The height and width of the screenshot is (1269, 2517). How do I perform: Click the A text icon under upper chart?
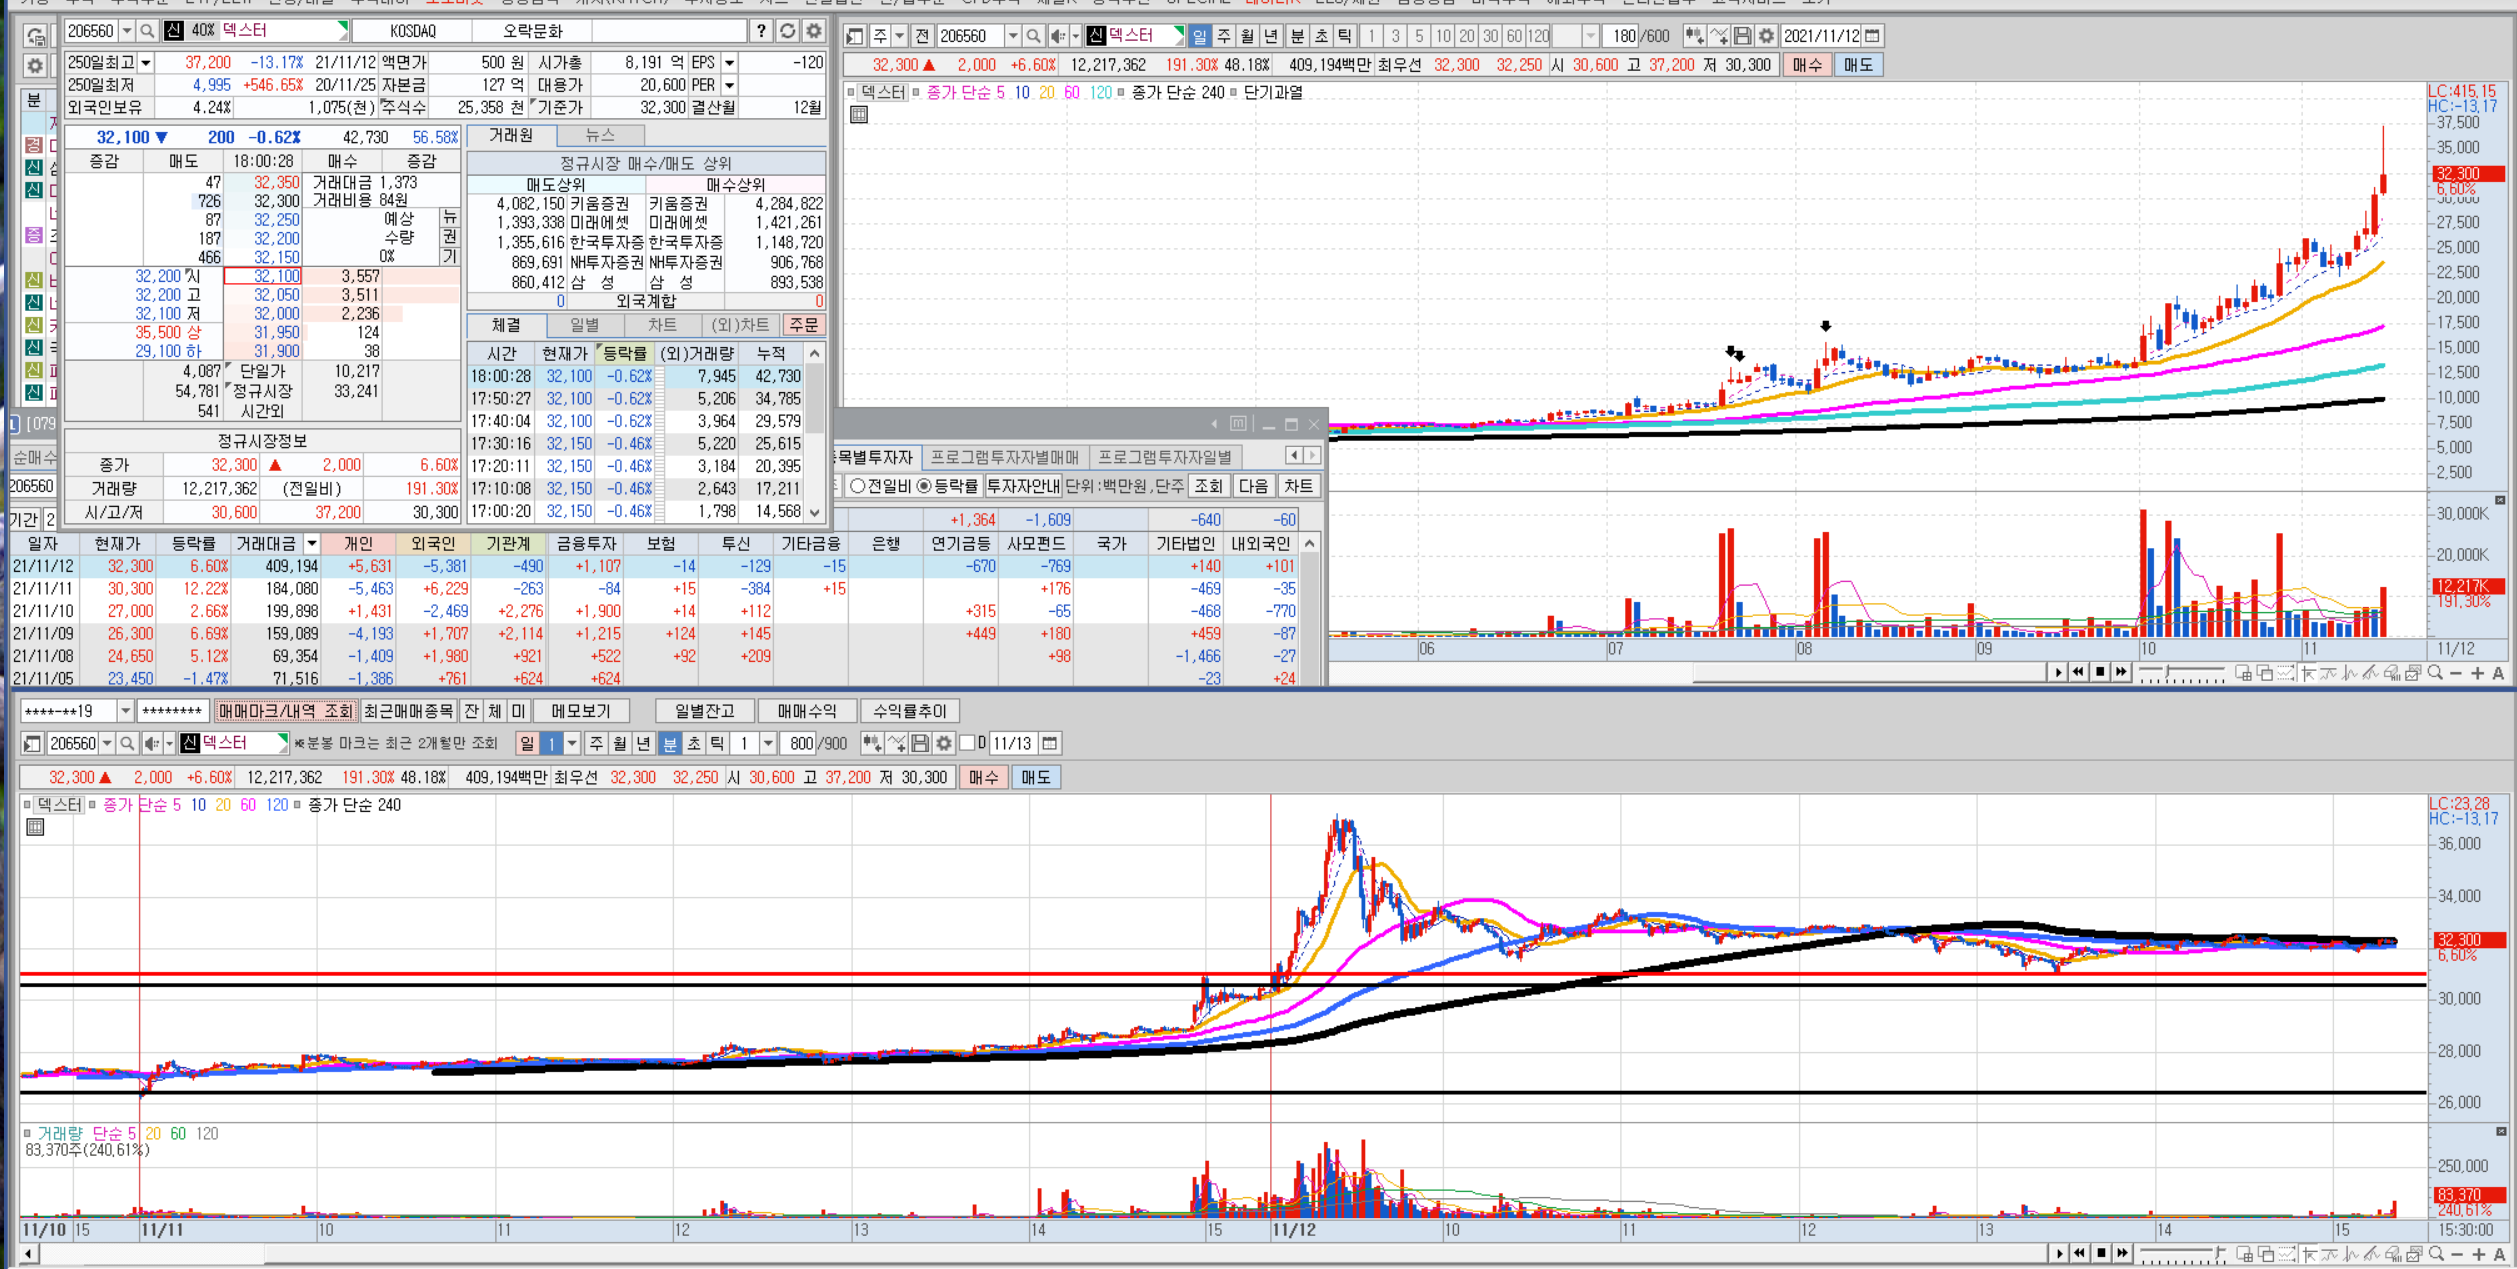tap(2498, 673)
